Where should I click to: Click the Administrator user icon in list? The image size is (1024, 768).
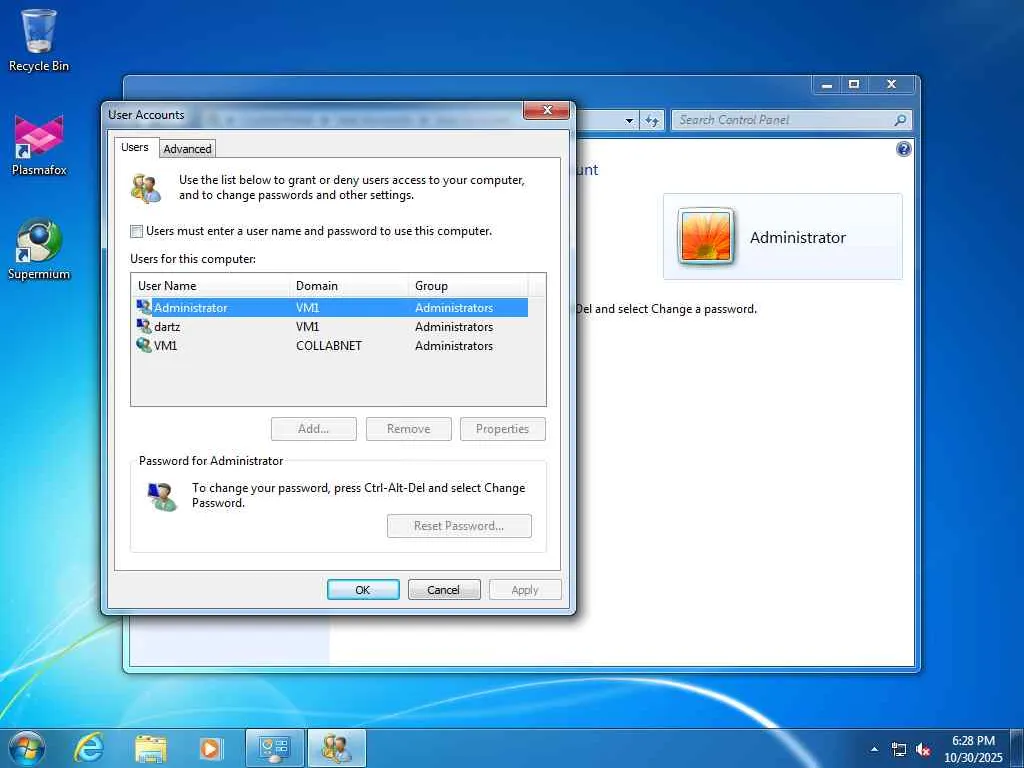(x=144, y=307)
